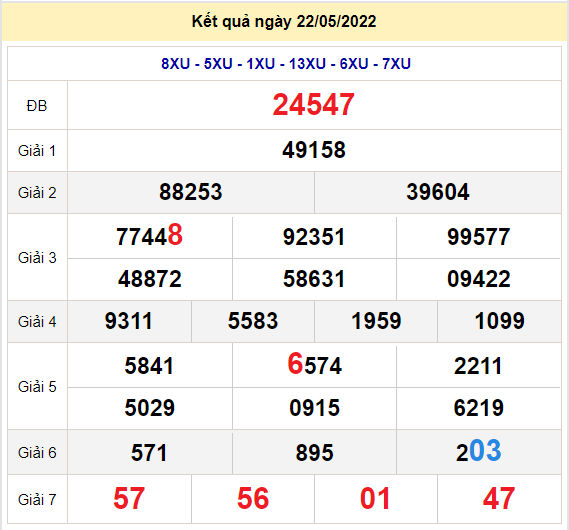
Task: Click the Giải 1 label
Action: pyautogui.click(x=37, y=151)
